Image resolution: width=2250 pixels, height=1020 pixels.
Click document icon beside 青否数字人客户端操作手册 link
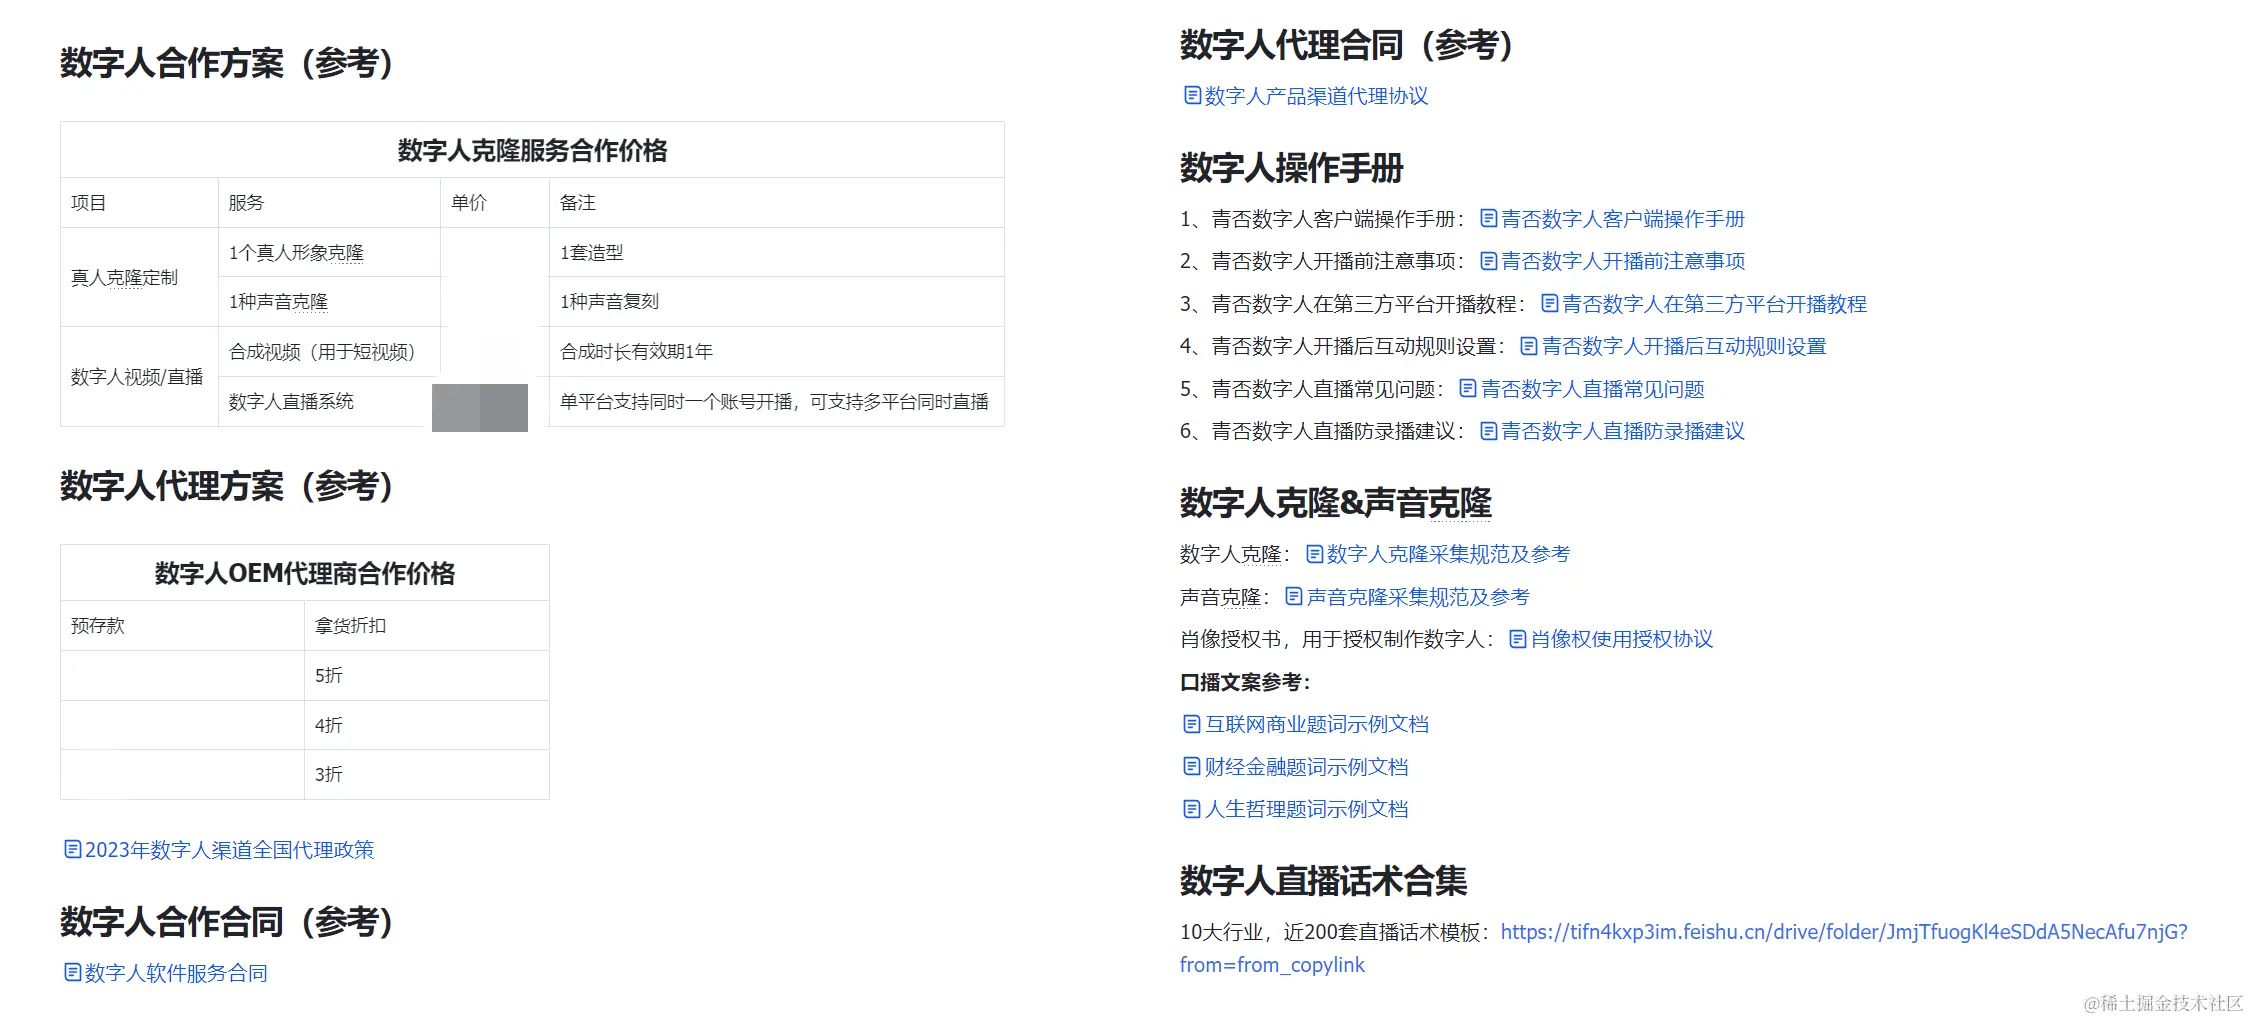(1488, 218)
